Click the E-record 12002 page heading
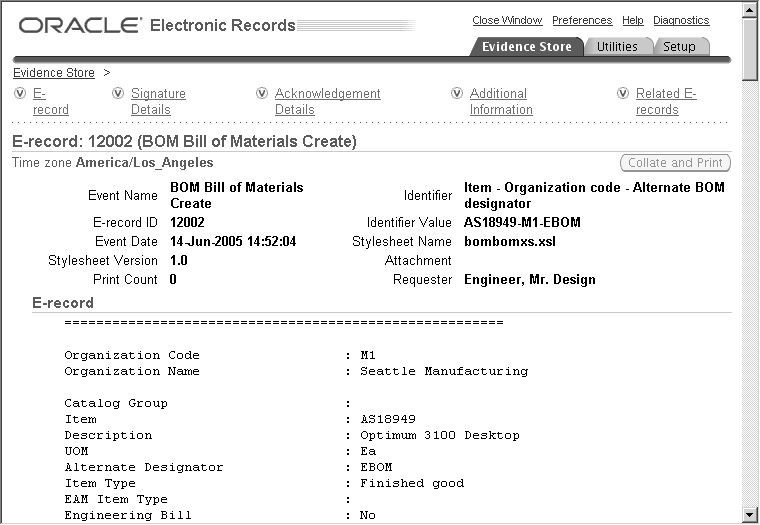 click(184, 142)
